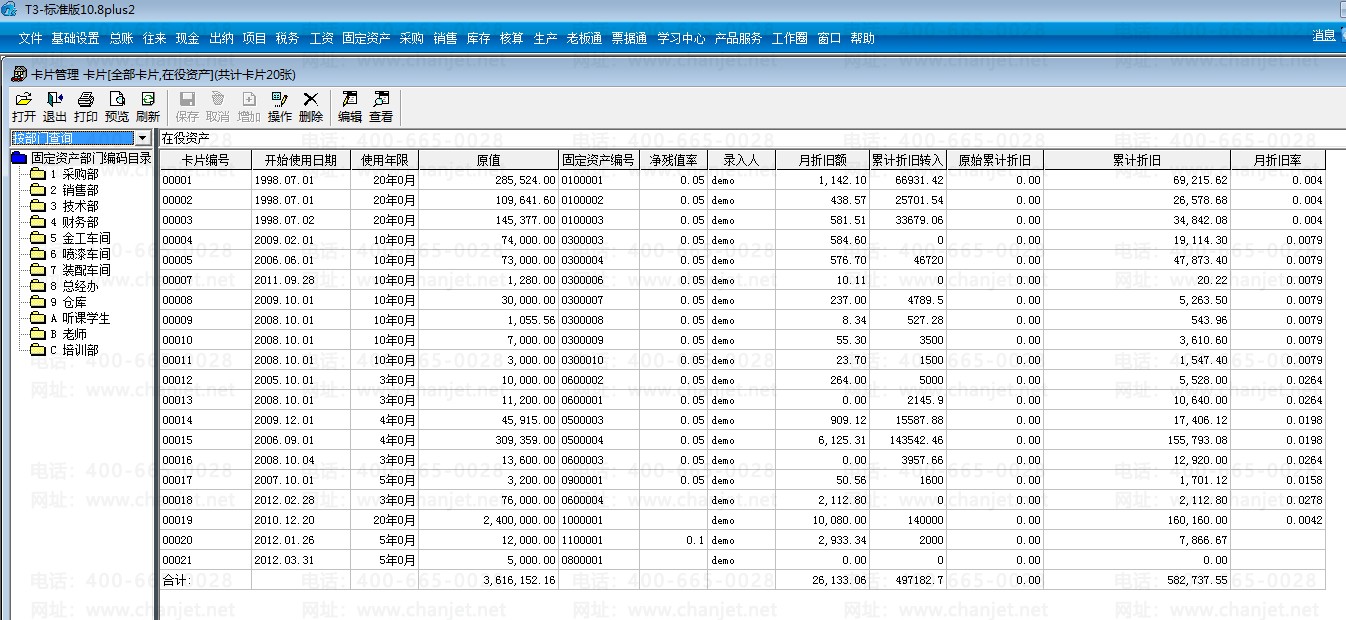The image size is (1346, 620).
Task: Click the 打开 (Open) toolbar icon
Action: pos(24,107)
